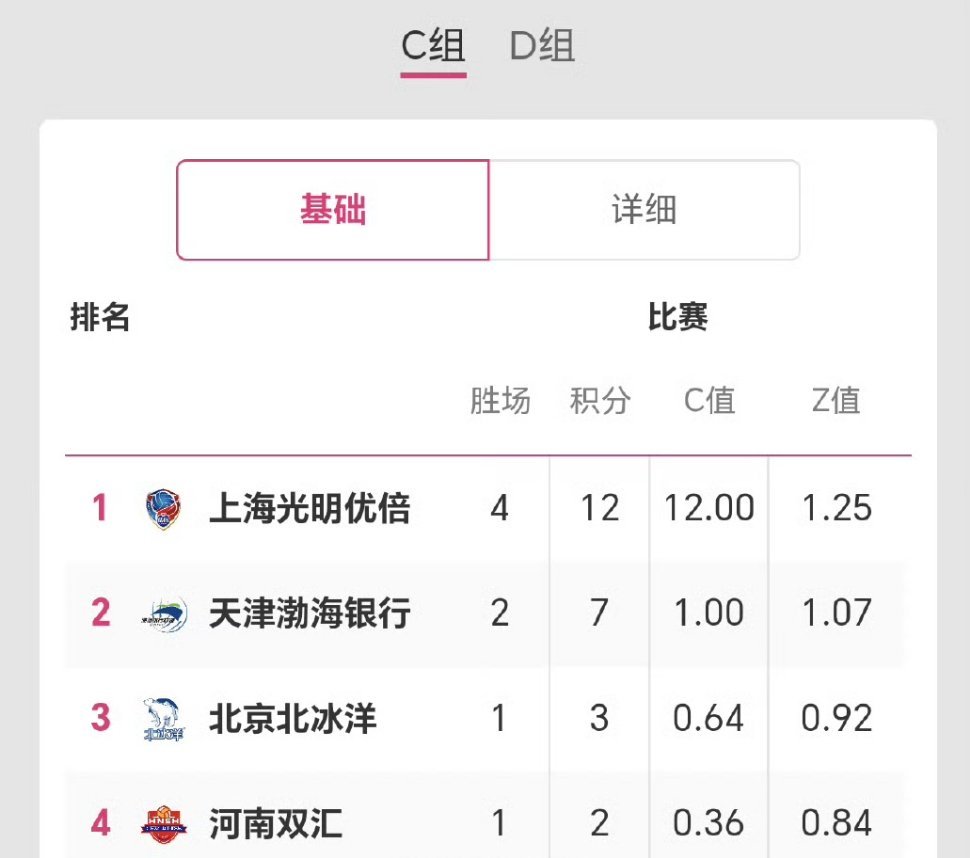The width and height of the screenshot is (970, 858).
Task: Sort standings by 积分 column
Action: pos(599,401)
